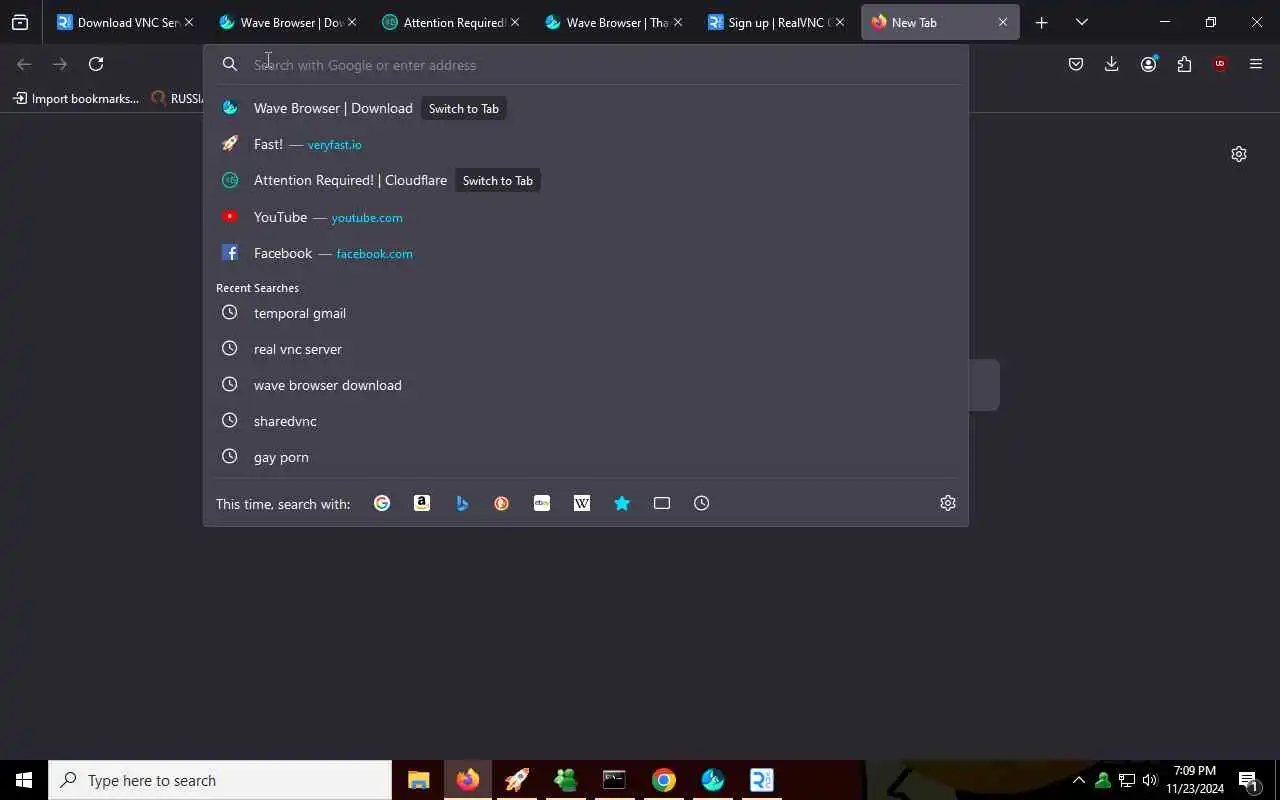The height and width of the screenshot is (800, 1280).
Task: Close the New Tab tab
Action: pos(1002,22)
